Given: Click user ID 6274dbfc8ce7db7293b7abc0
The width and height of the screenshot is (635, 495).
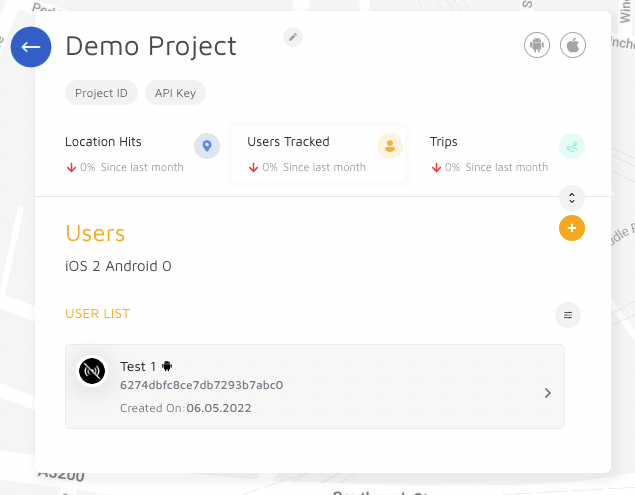Looking at the screenshot, I should click(x=201, y=385).
